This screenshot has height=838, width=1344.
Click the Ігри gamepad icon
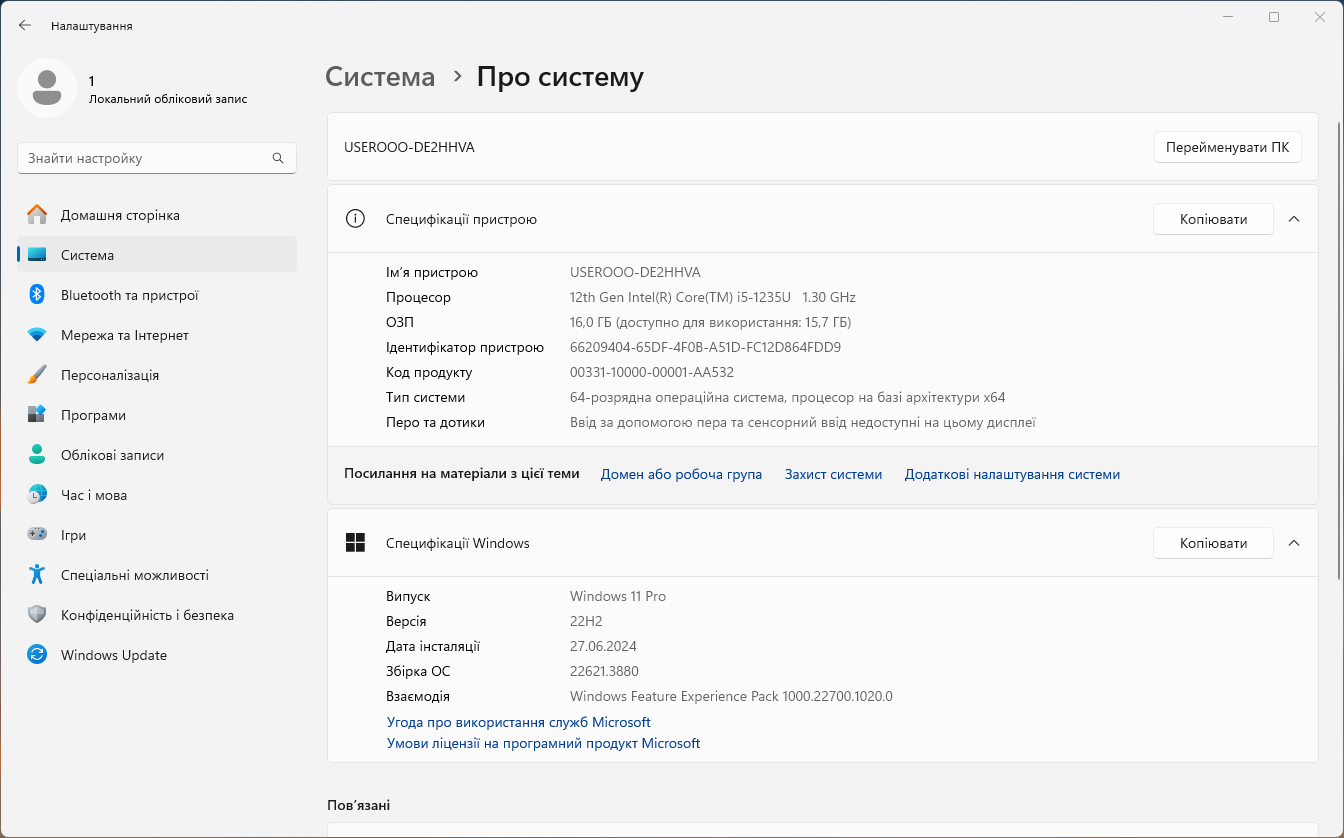tap(37, 535)
